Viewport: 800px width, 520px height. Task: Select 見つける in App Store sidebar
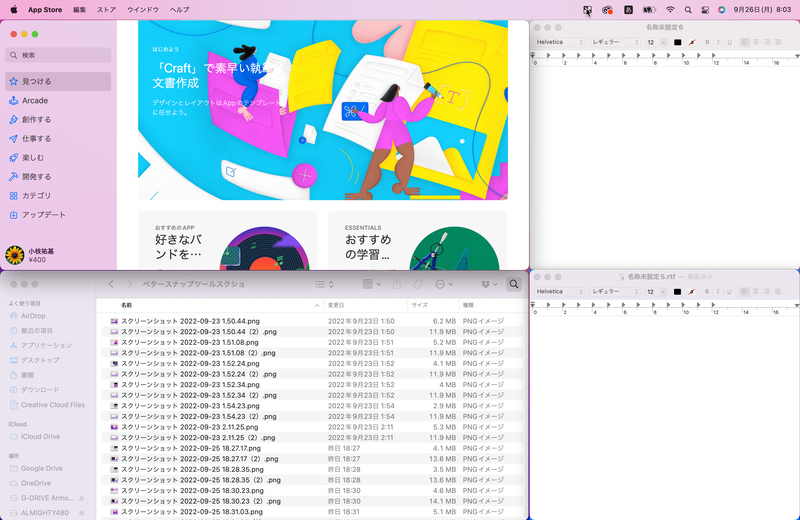coord(58,81)
